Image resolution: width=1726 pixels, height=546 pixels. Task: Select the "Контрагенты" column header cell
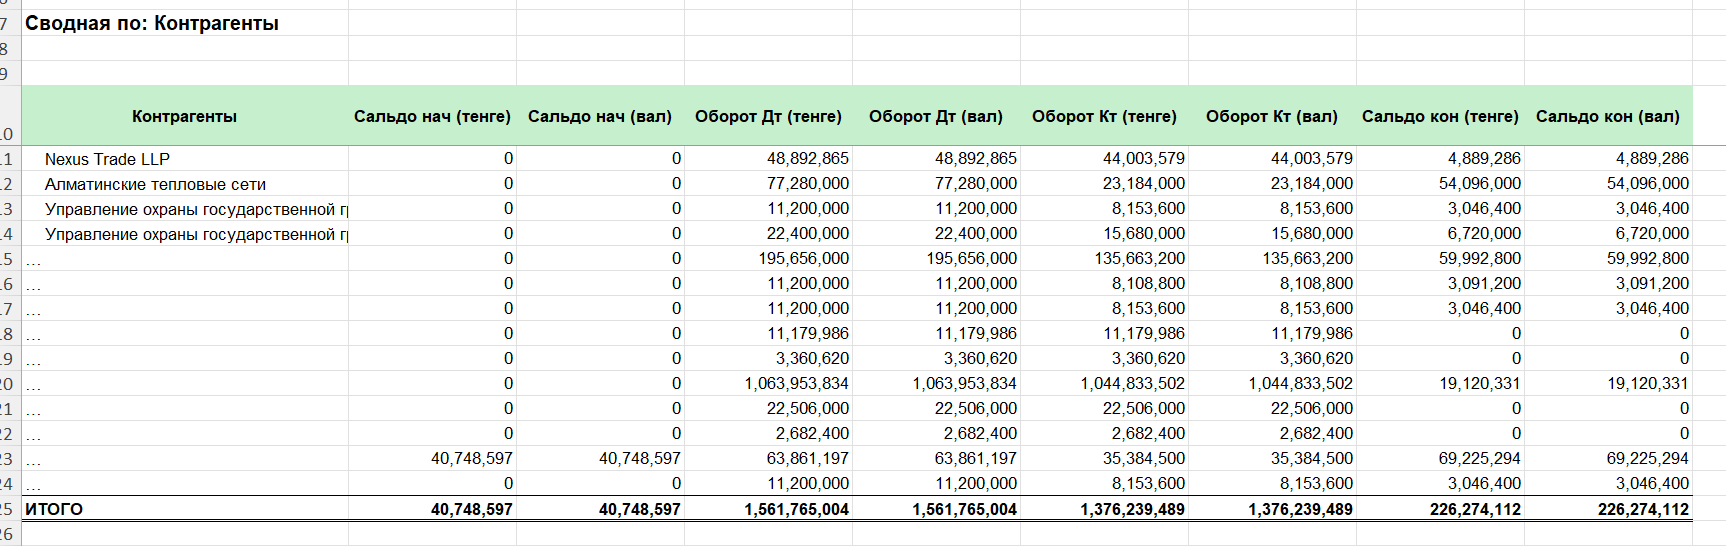(x=184, y=116)
